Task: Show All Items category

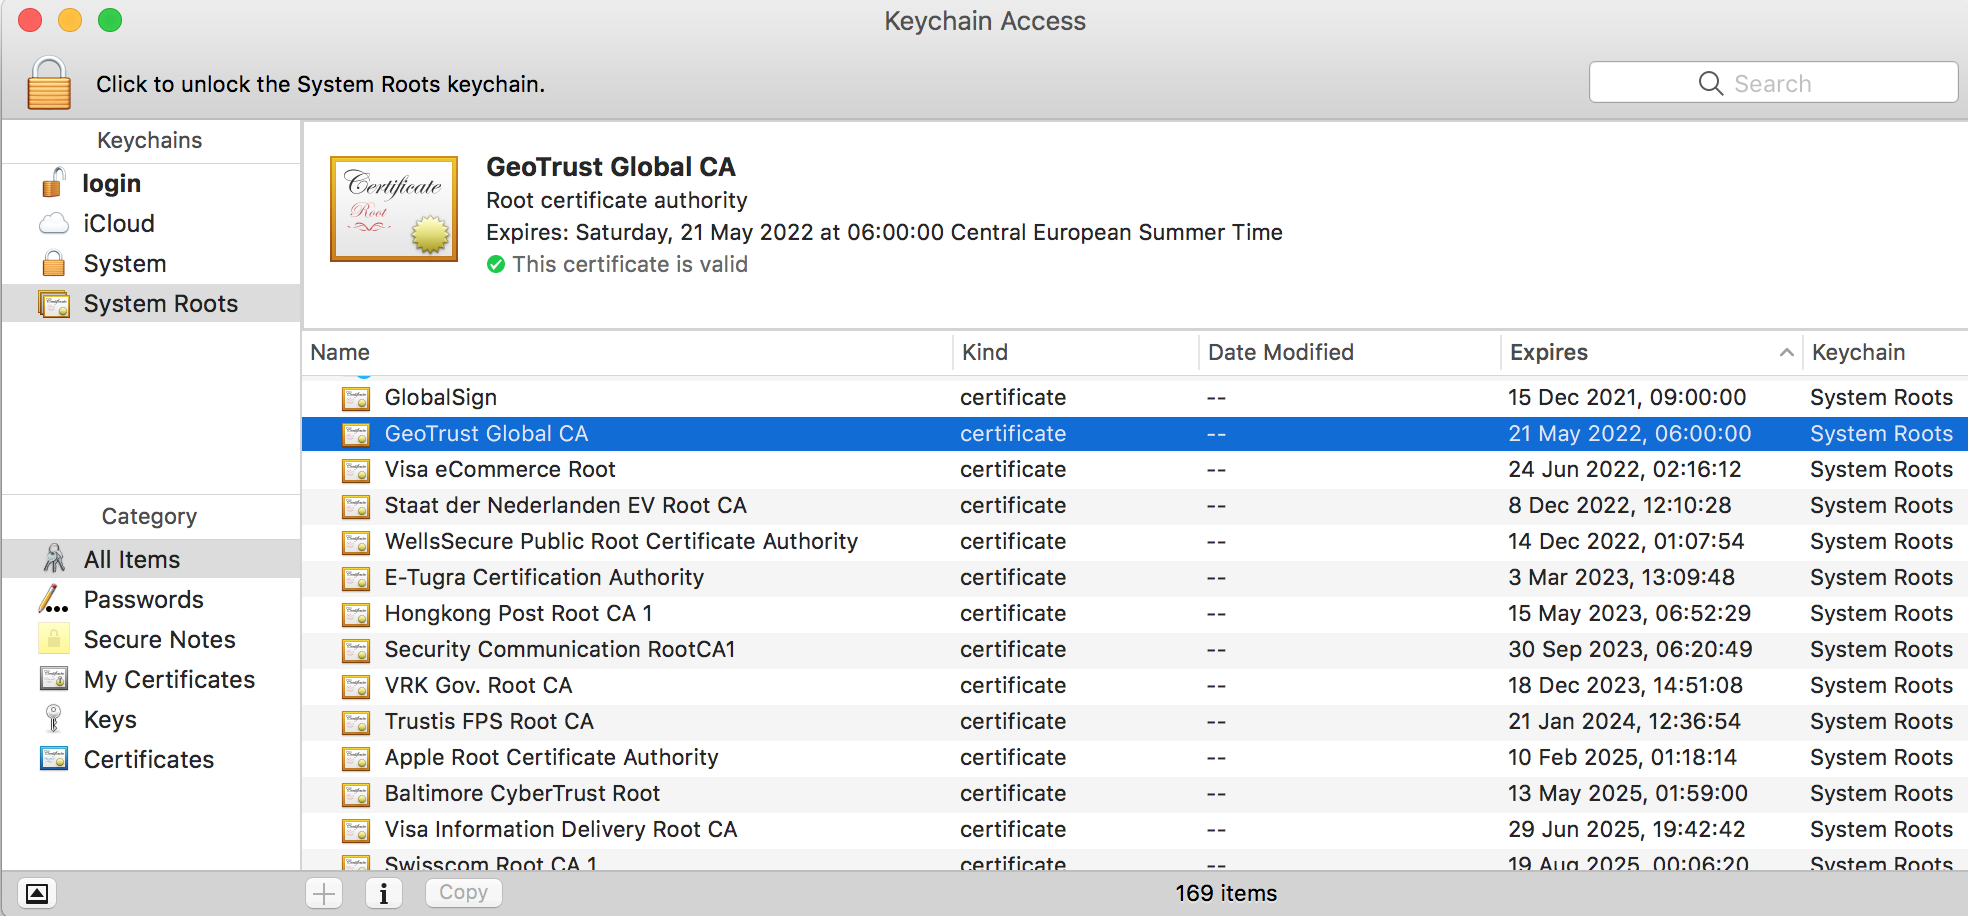Action: point(150,559)
